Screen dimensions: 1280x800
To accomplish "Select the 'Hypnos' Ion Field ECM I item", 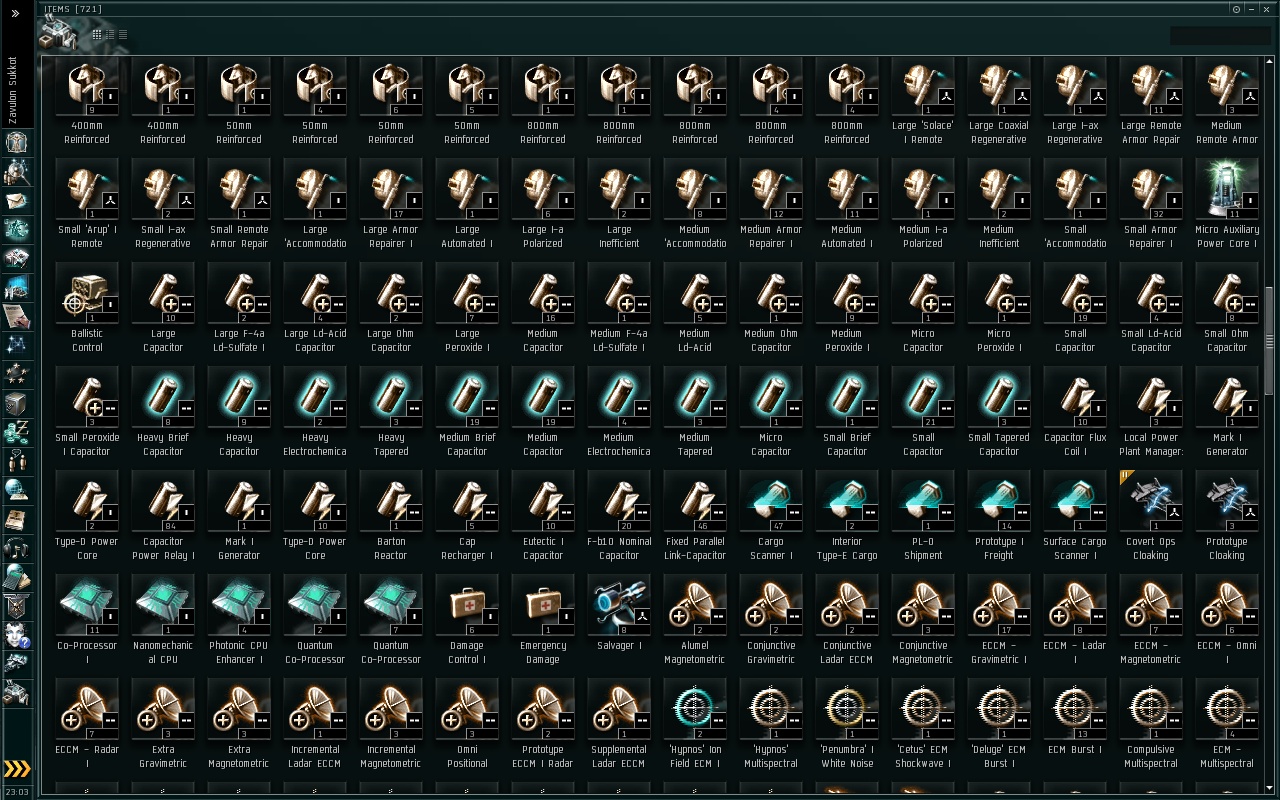I will click(x=695, y=725).
